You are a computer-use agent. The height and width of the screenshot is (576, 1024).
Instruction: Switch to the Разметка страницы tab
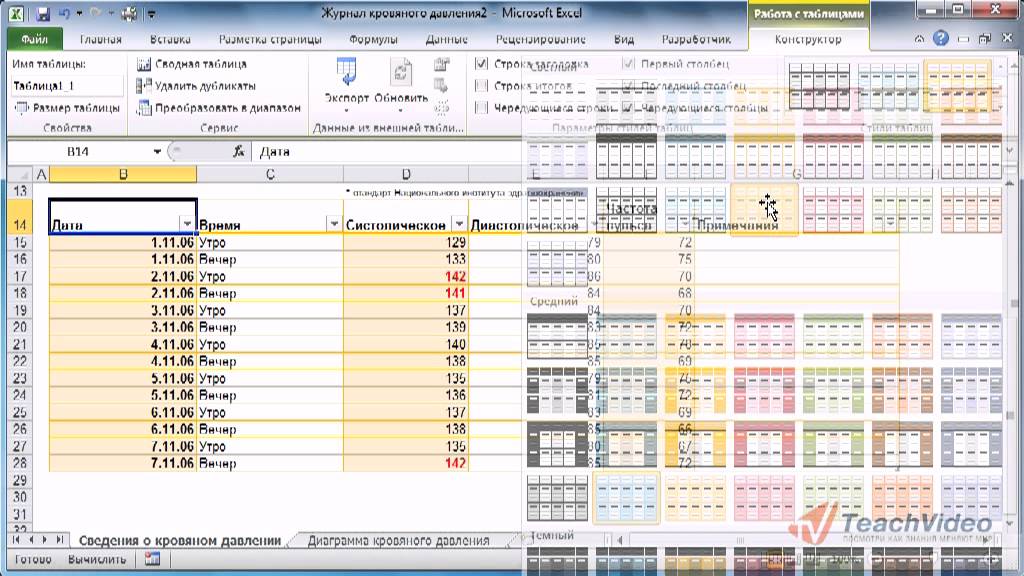(x=270, y=39)
